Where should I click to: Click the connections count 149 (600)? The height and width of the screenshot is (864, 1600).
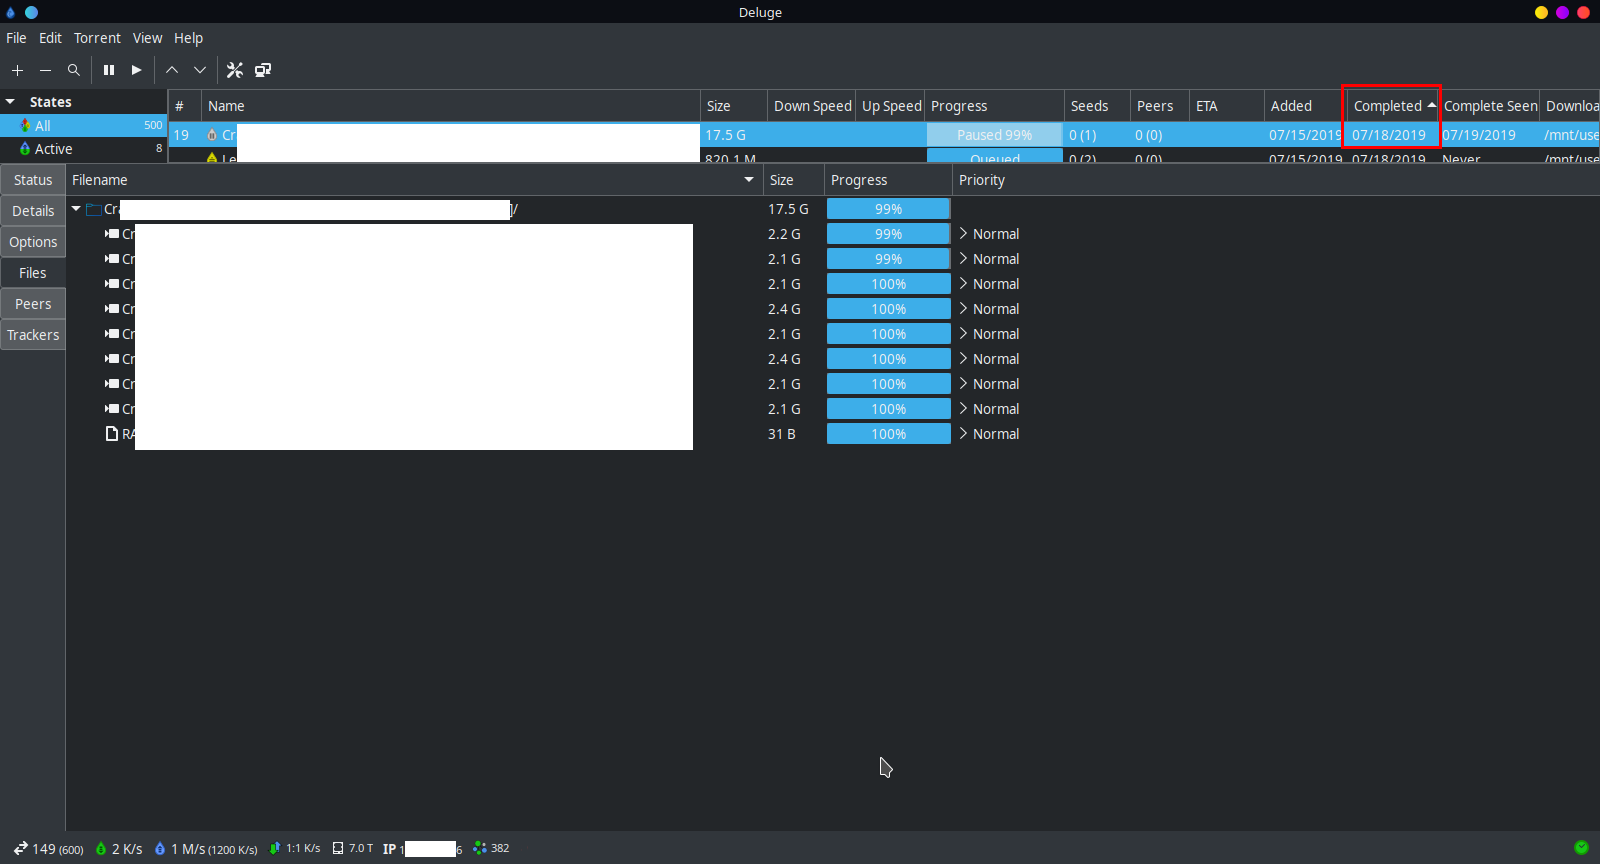(x=48, y=849)
